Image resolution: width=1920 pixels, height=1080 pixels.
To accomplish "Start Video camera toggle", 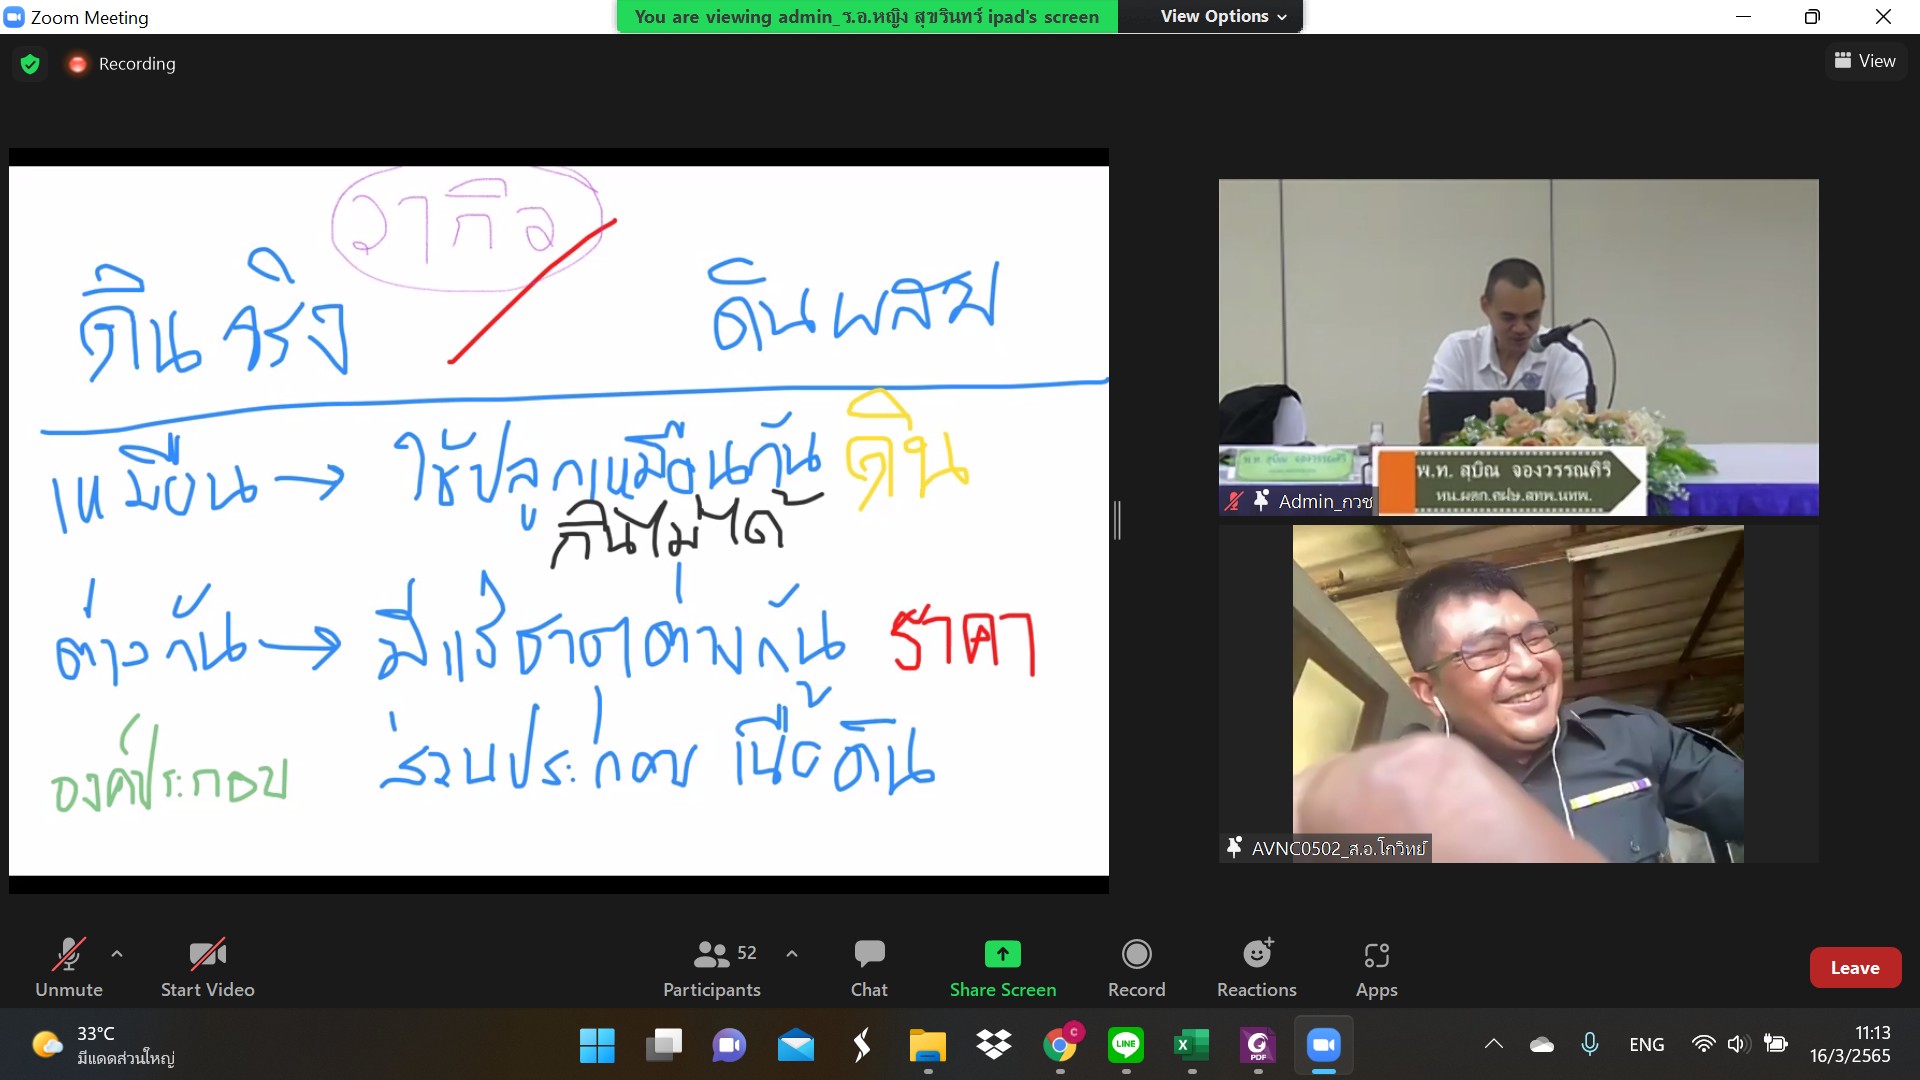I will click(208, 967).
